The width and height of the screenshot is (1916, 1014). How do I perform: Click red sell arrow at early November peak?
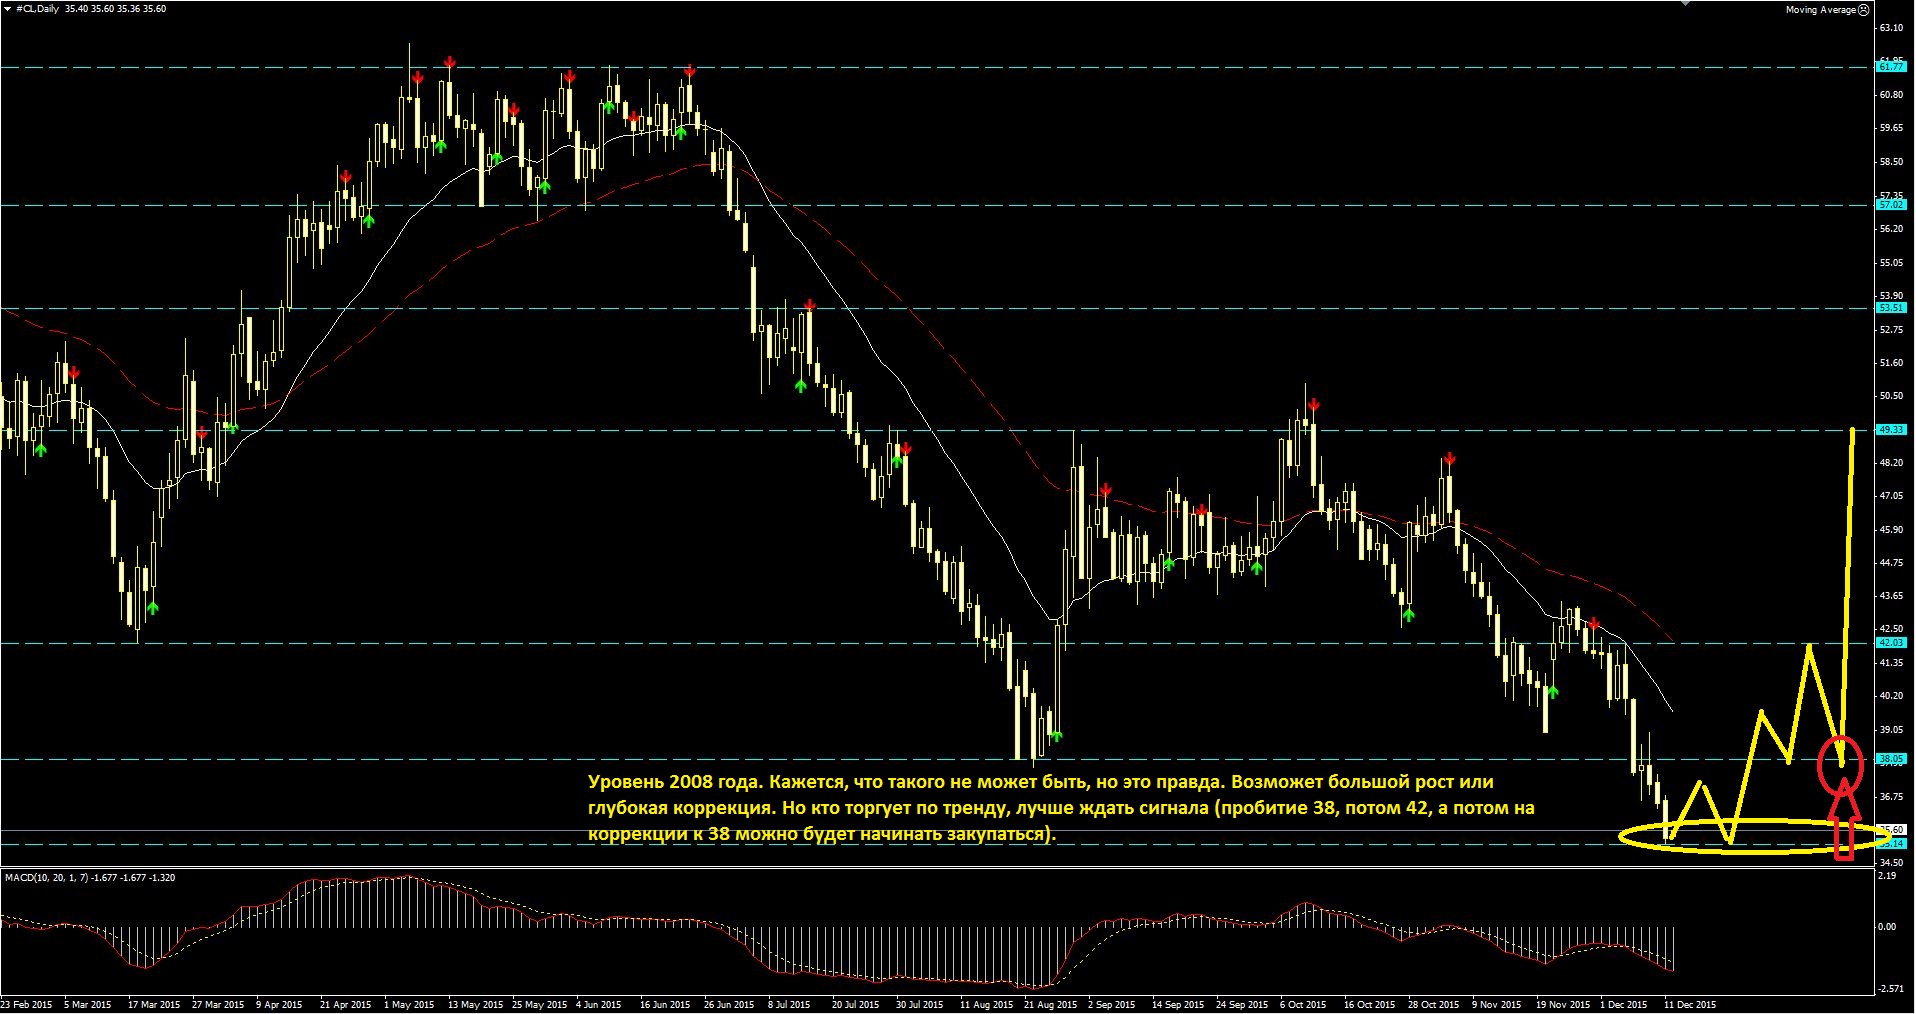pos(1449,459)
